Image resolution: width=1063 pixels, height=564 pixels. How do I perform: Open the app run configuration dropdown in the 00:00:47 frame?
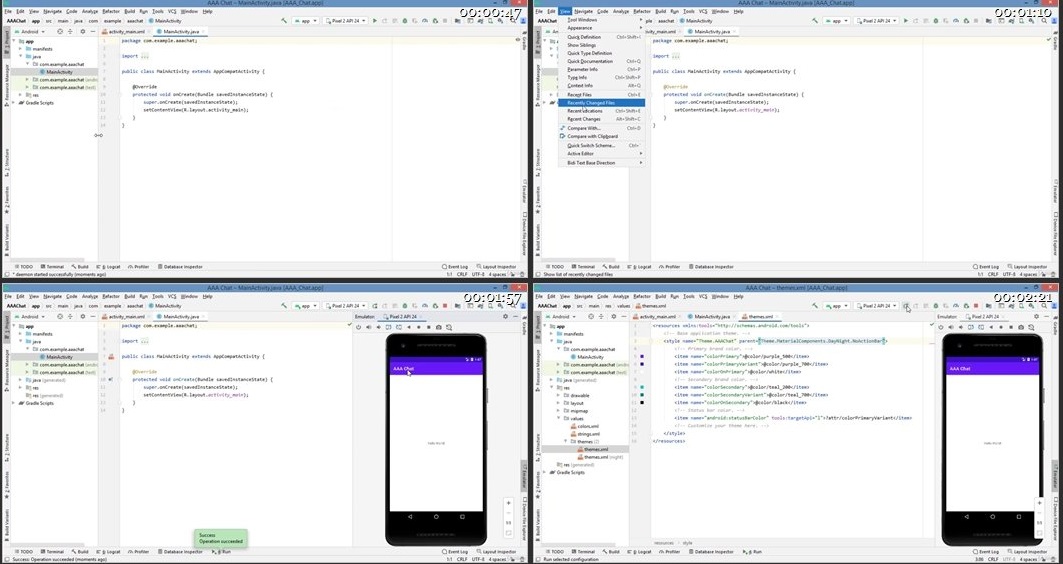point(305,21)
